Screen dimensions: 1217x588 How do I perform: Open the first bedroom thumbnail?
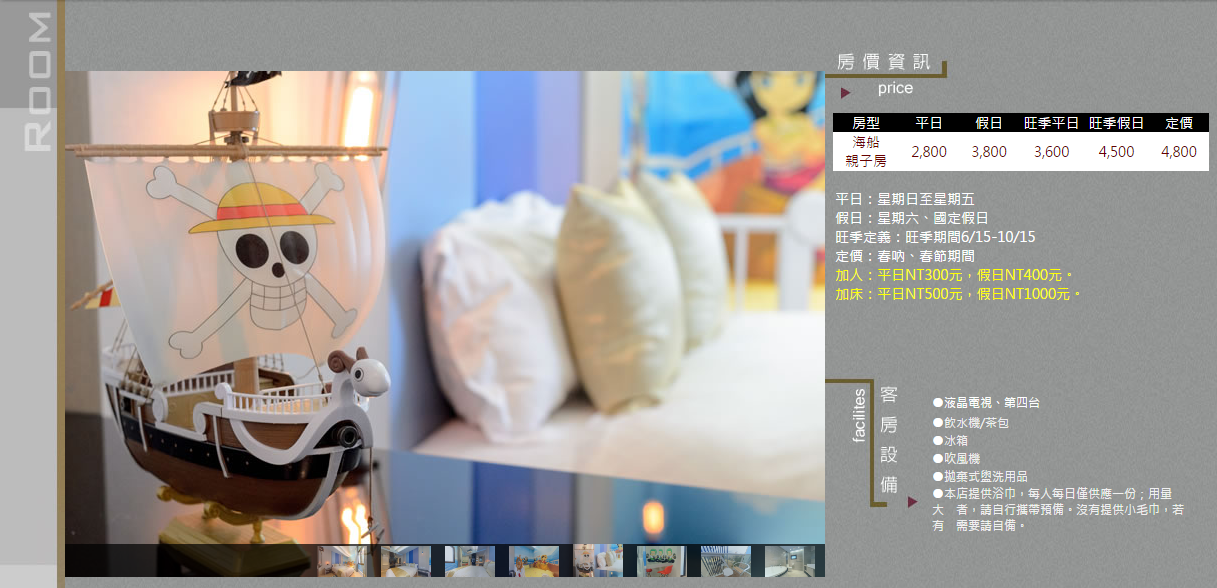[341, 561]
